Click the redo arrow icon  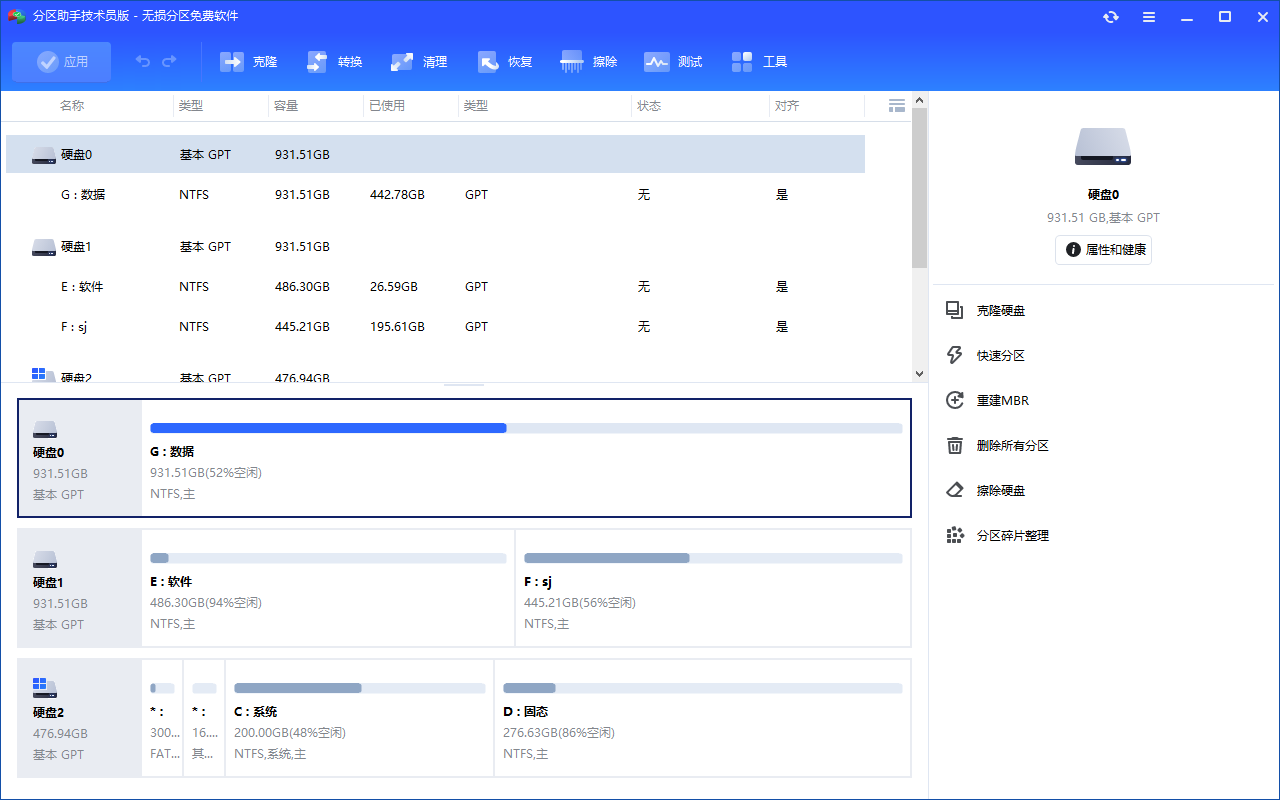point(169,62)
